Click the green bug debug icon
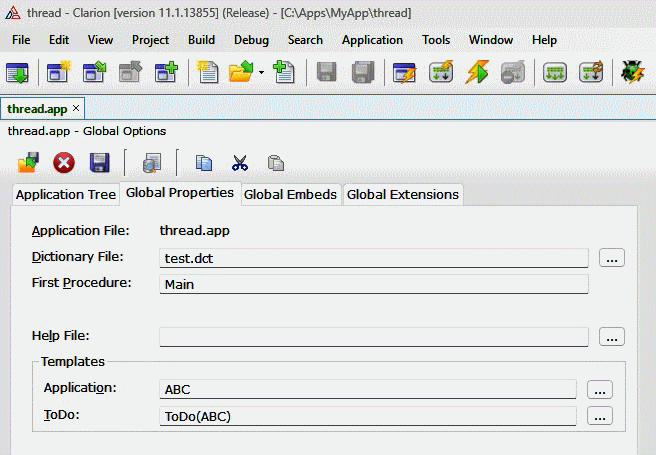The width and height of the screenshot is (656, 455). [632, 73]
